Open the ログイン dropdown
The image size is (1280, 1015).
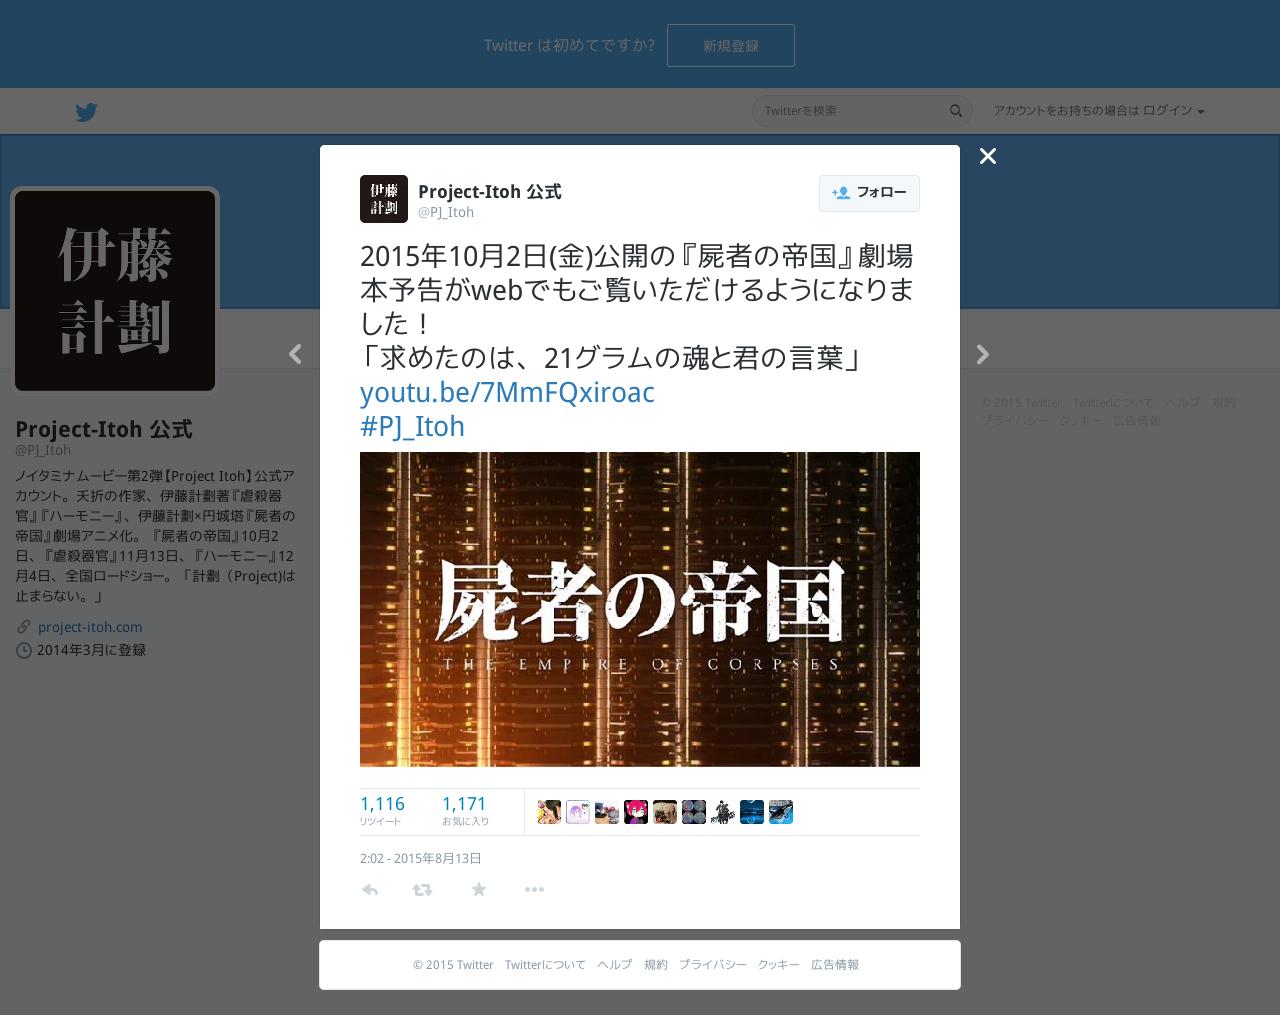1173,111
